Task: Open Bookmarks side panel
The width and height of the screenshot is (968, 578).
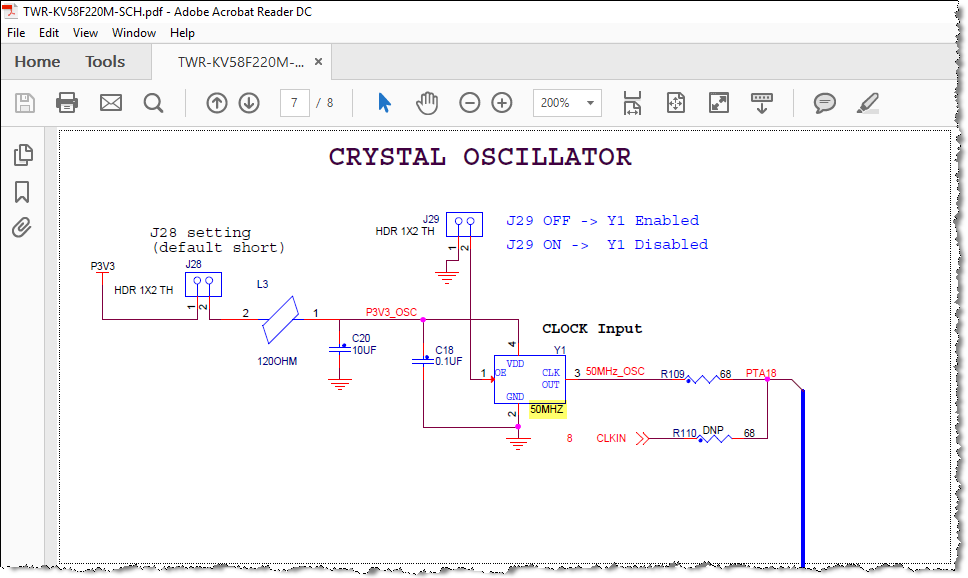Action: [22, 192]
